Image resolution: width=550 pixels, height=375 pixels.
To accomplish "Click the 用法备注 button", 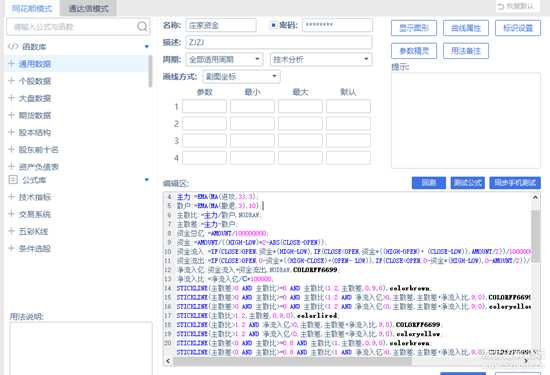I will coord(466,51).
